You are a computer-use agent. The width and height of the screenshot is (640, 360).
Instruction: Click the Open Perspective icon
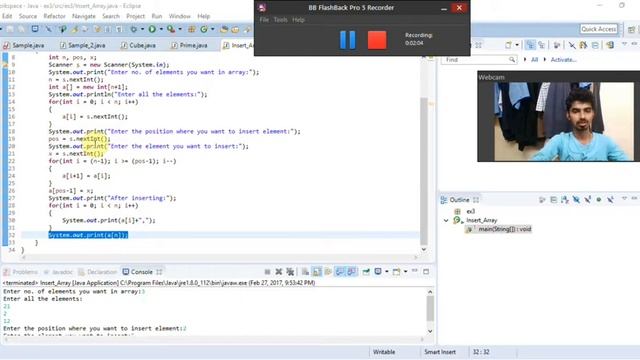pyautogui.click(x=631, y=29)
